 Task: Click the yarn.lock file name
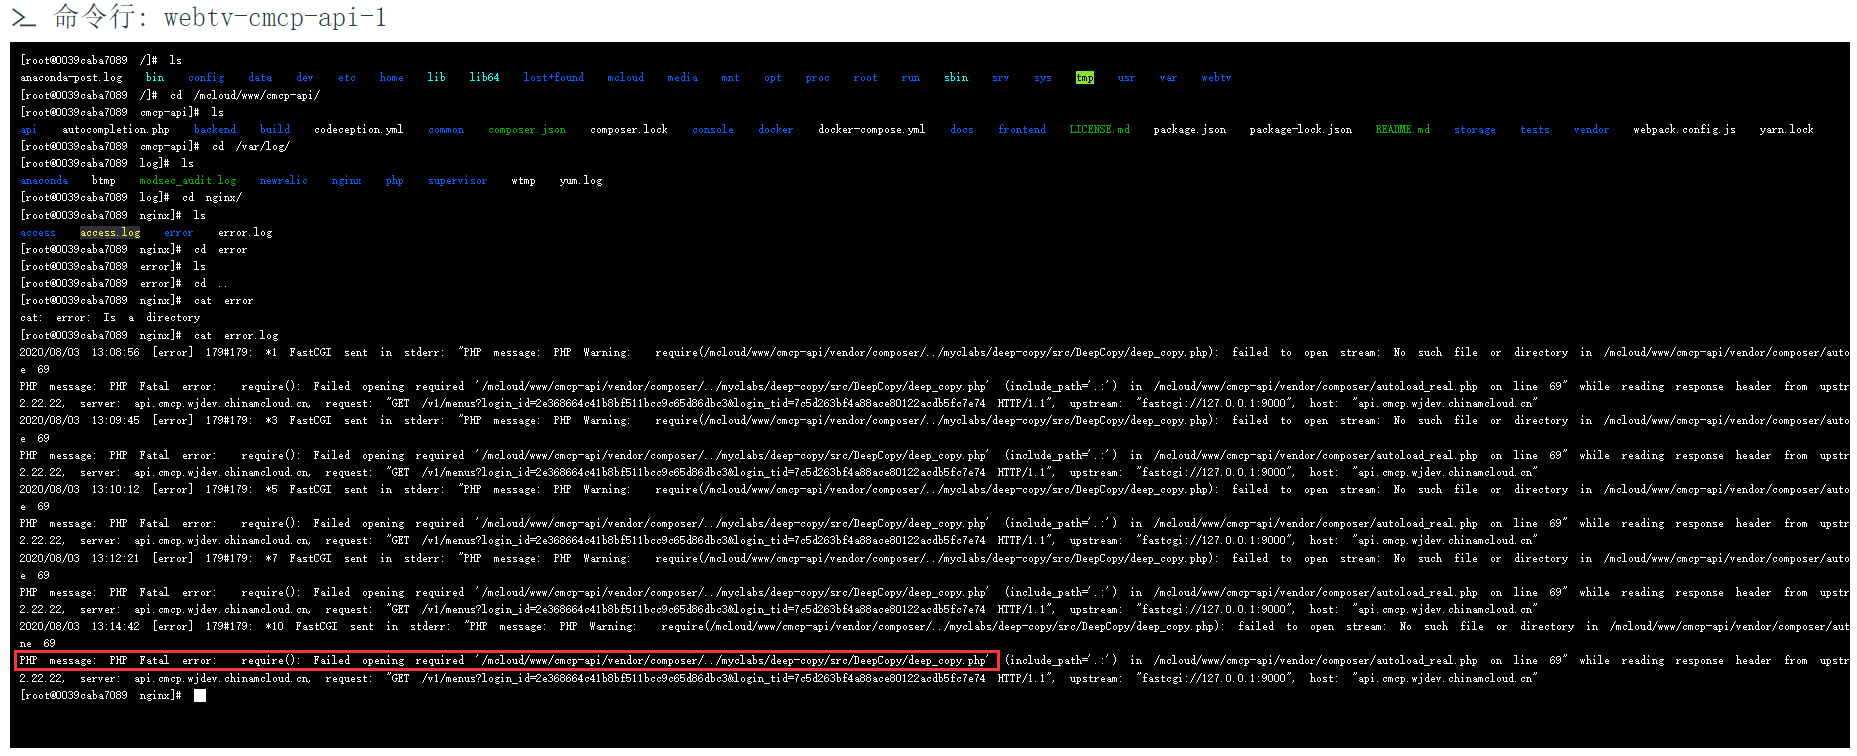click(1786, 129)
